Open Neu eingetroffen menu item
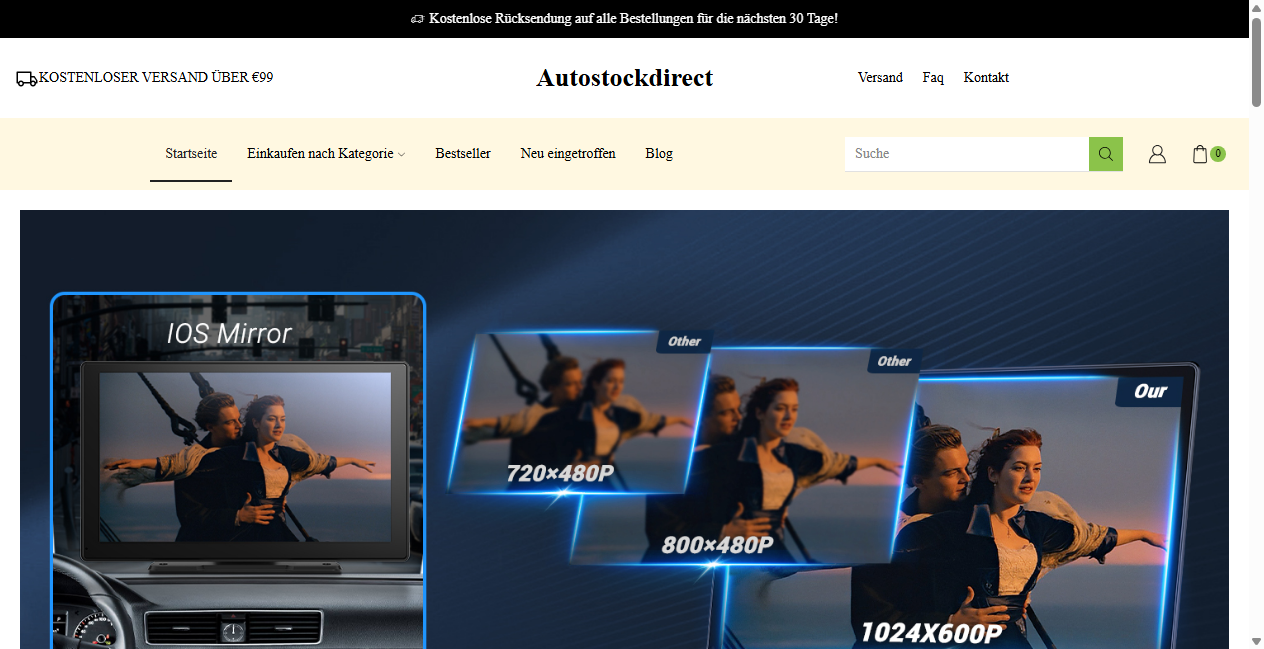Viewport: 1264px width, 649px height. coord(568,154)
